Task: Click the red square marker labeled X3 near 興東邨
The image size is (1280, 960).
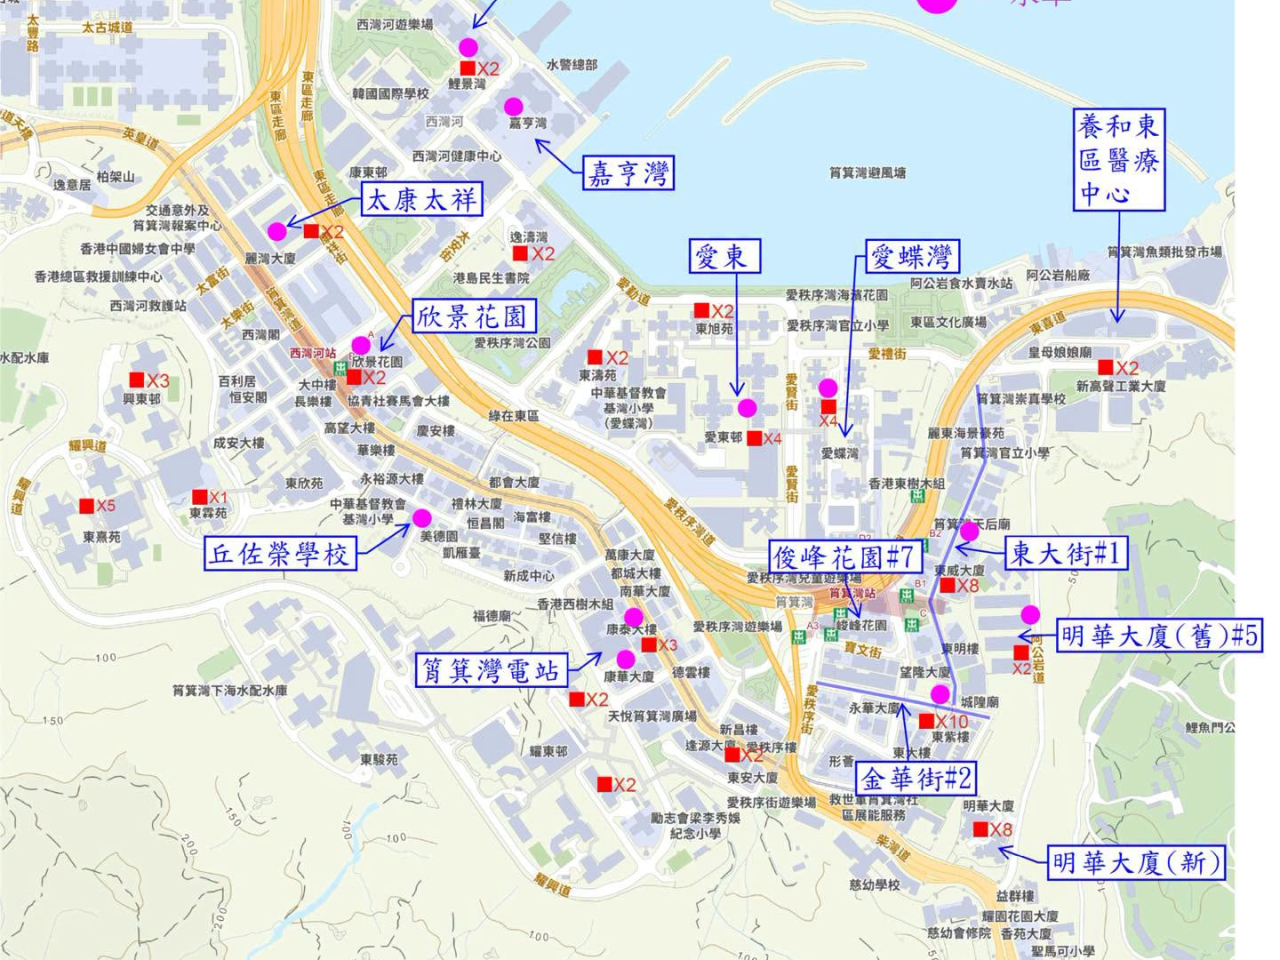Action: (137, 380)
